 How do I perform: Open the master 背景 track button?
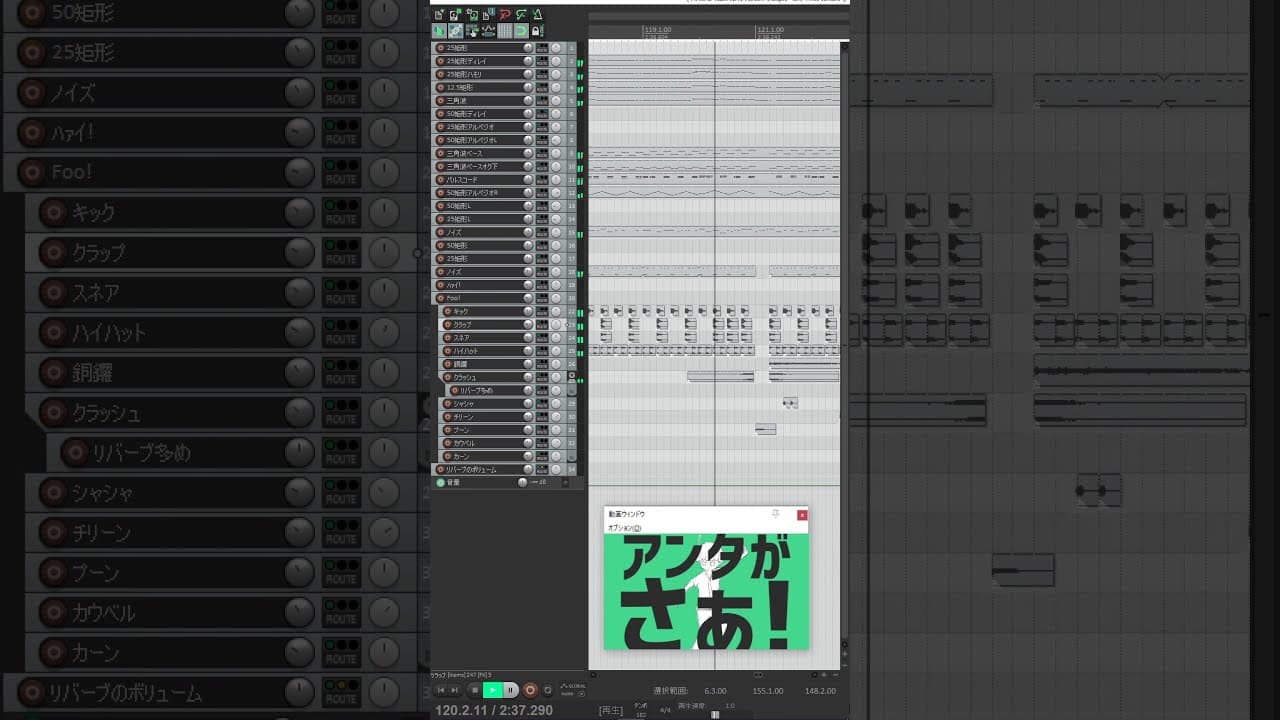coord(440,482)
